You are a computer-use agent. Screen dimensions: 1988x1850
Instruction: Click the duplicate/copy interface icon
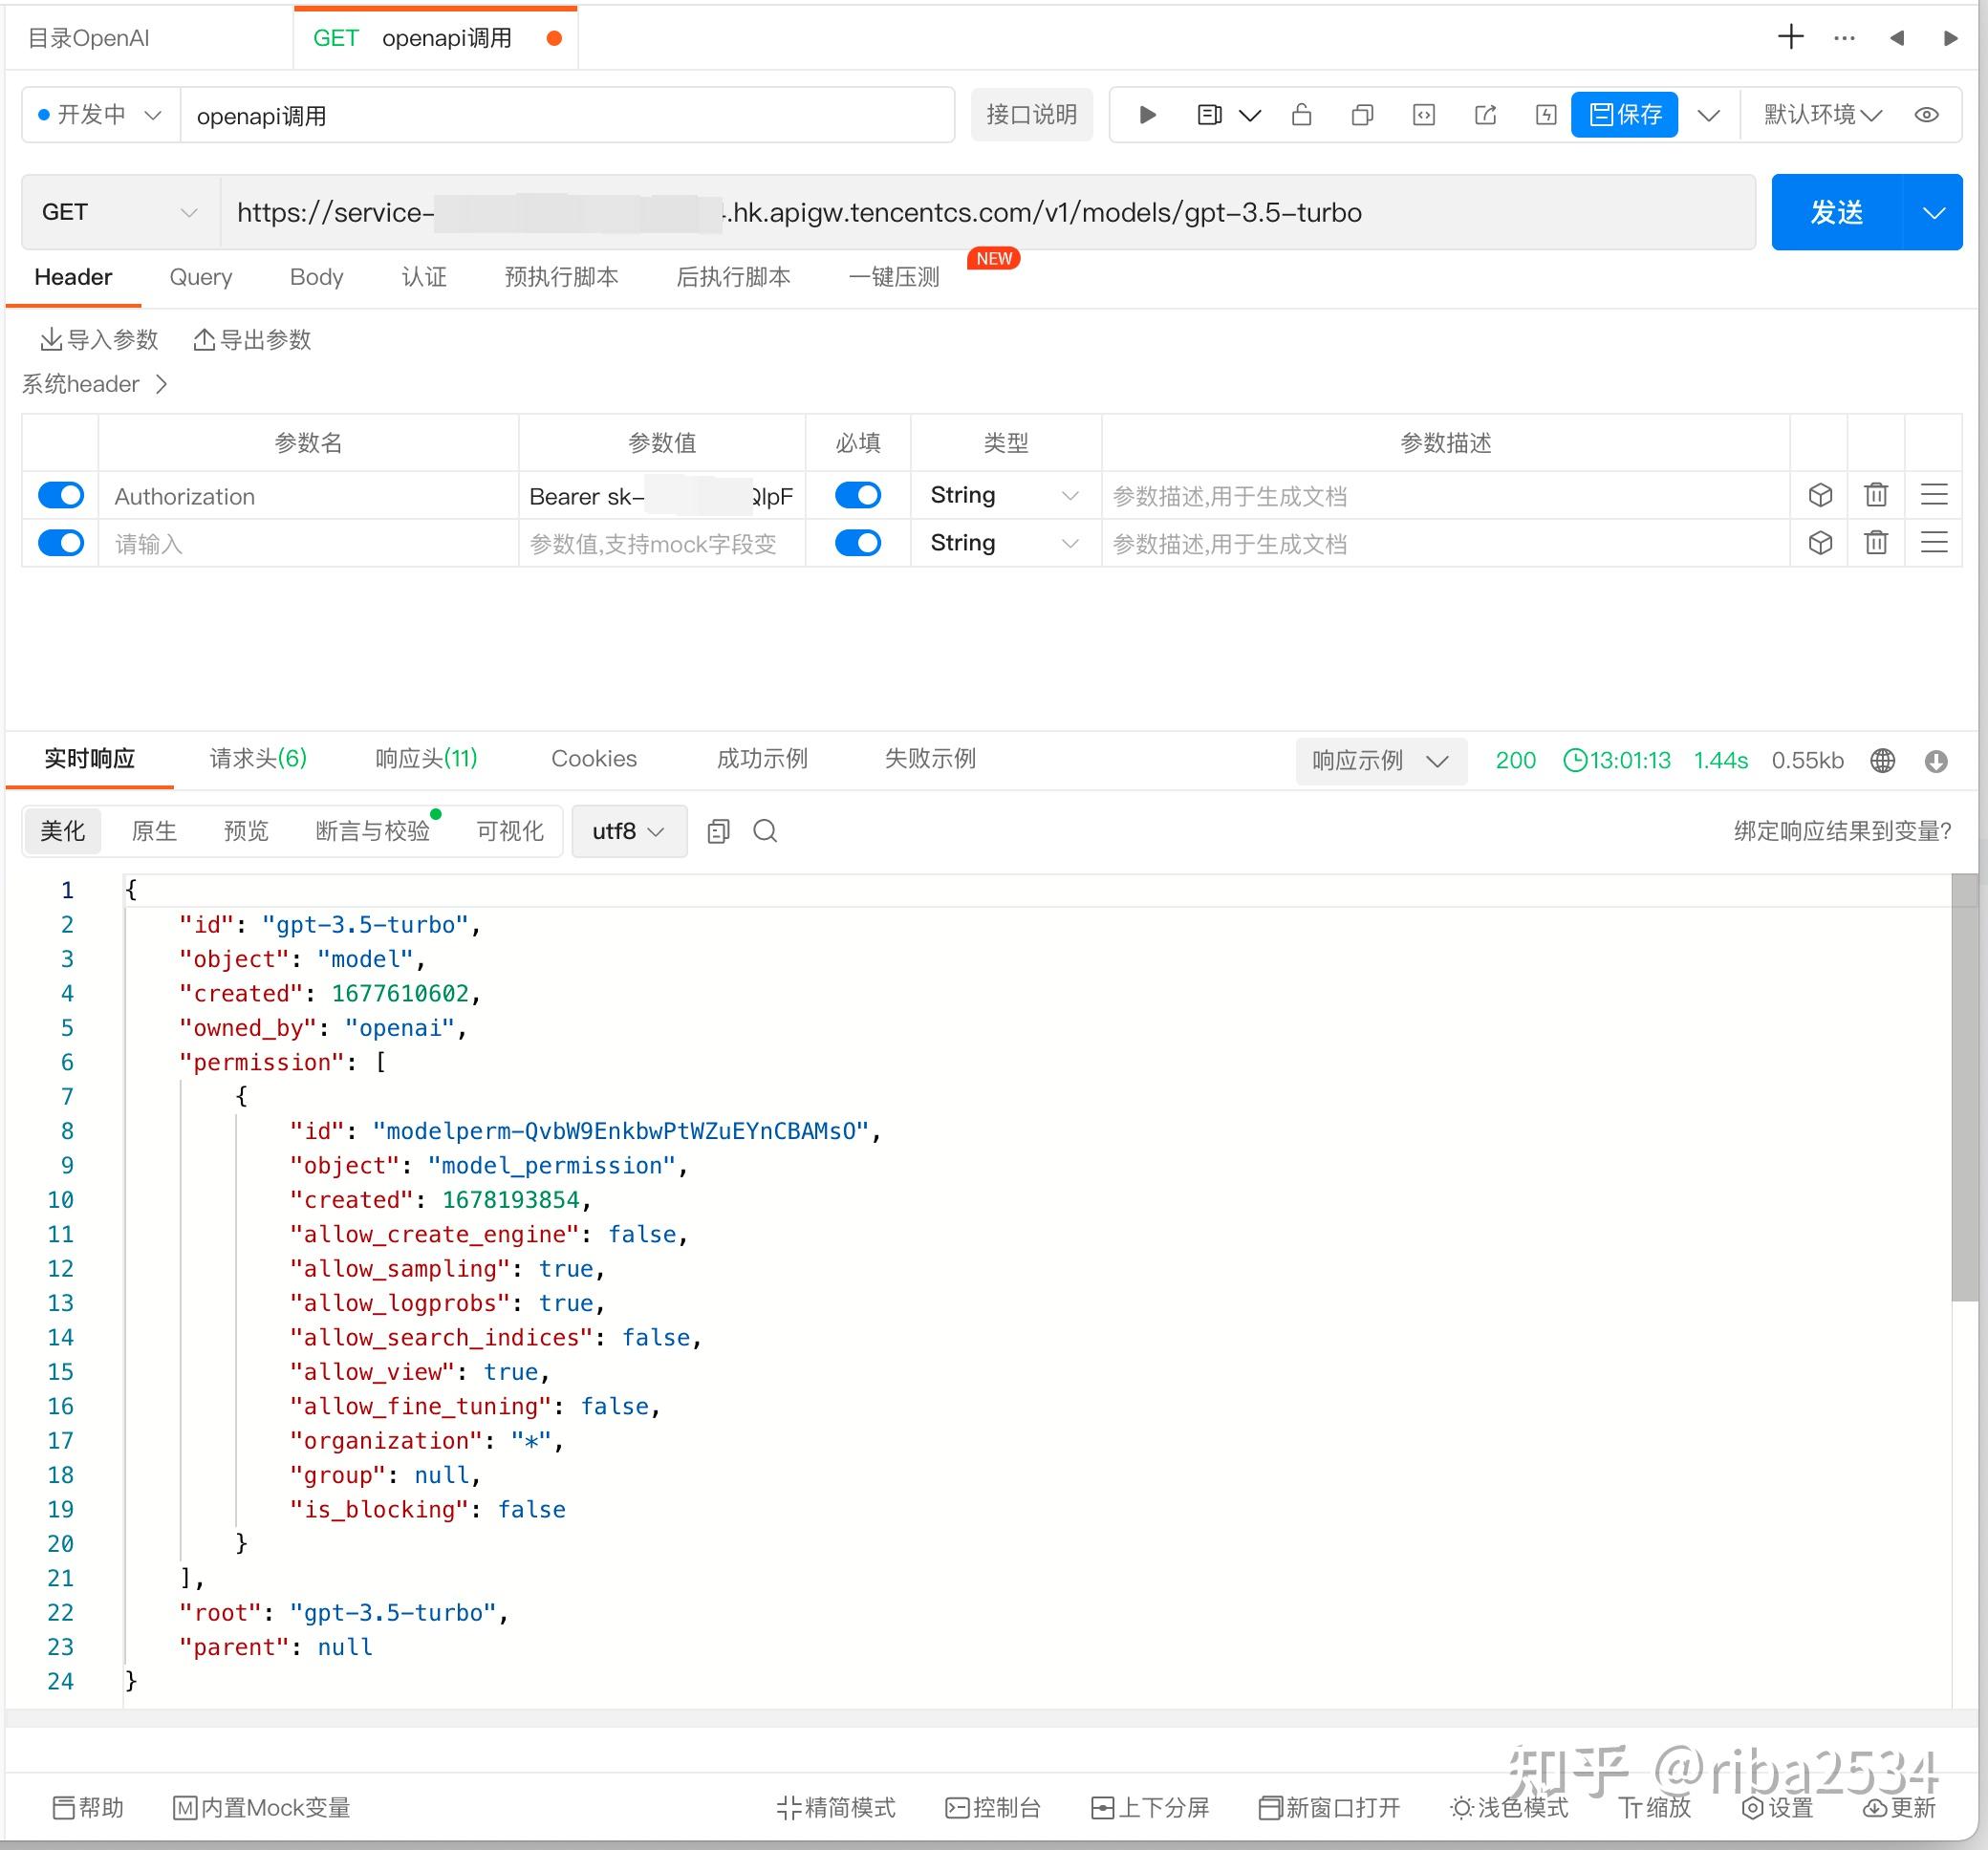(x=1362, y=115)
